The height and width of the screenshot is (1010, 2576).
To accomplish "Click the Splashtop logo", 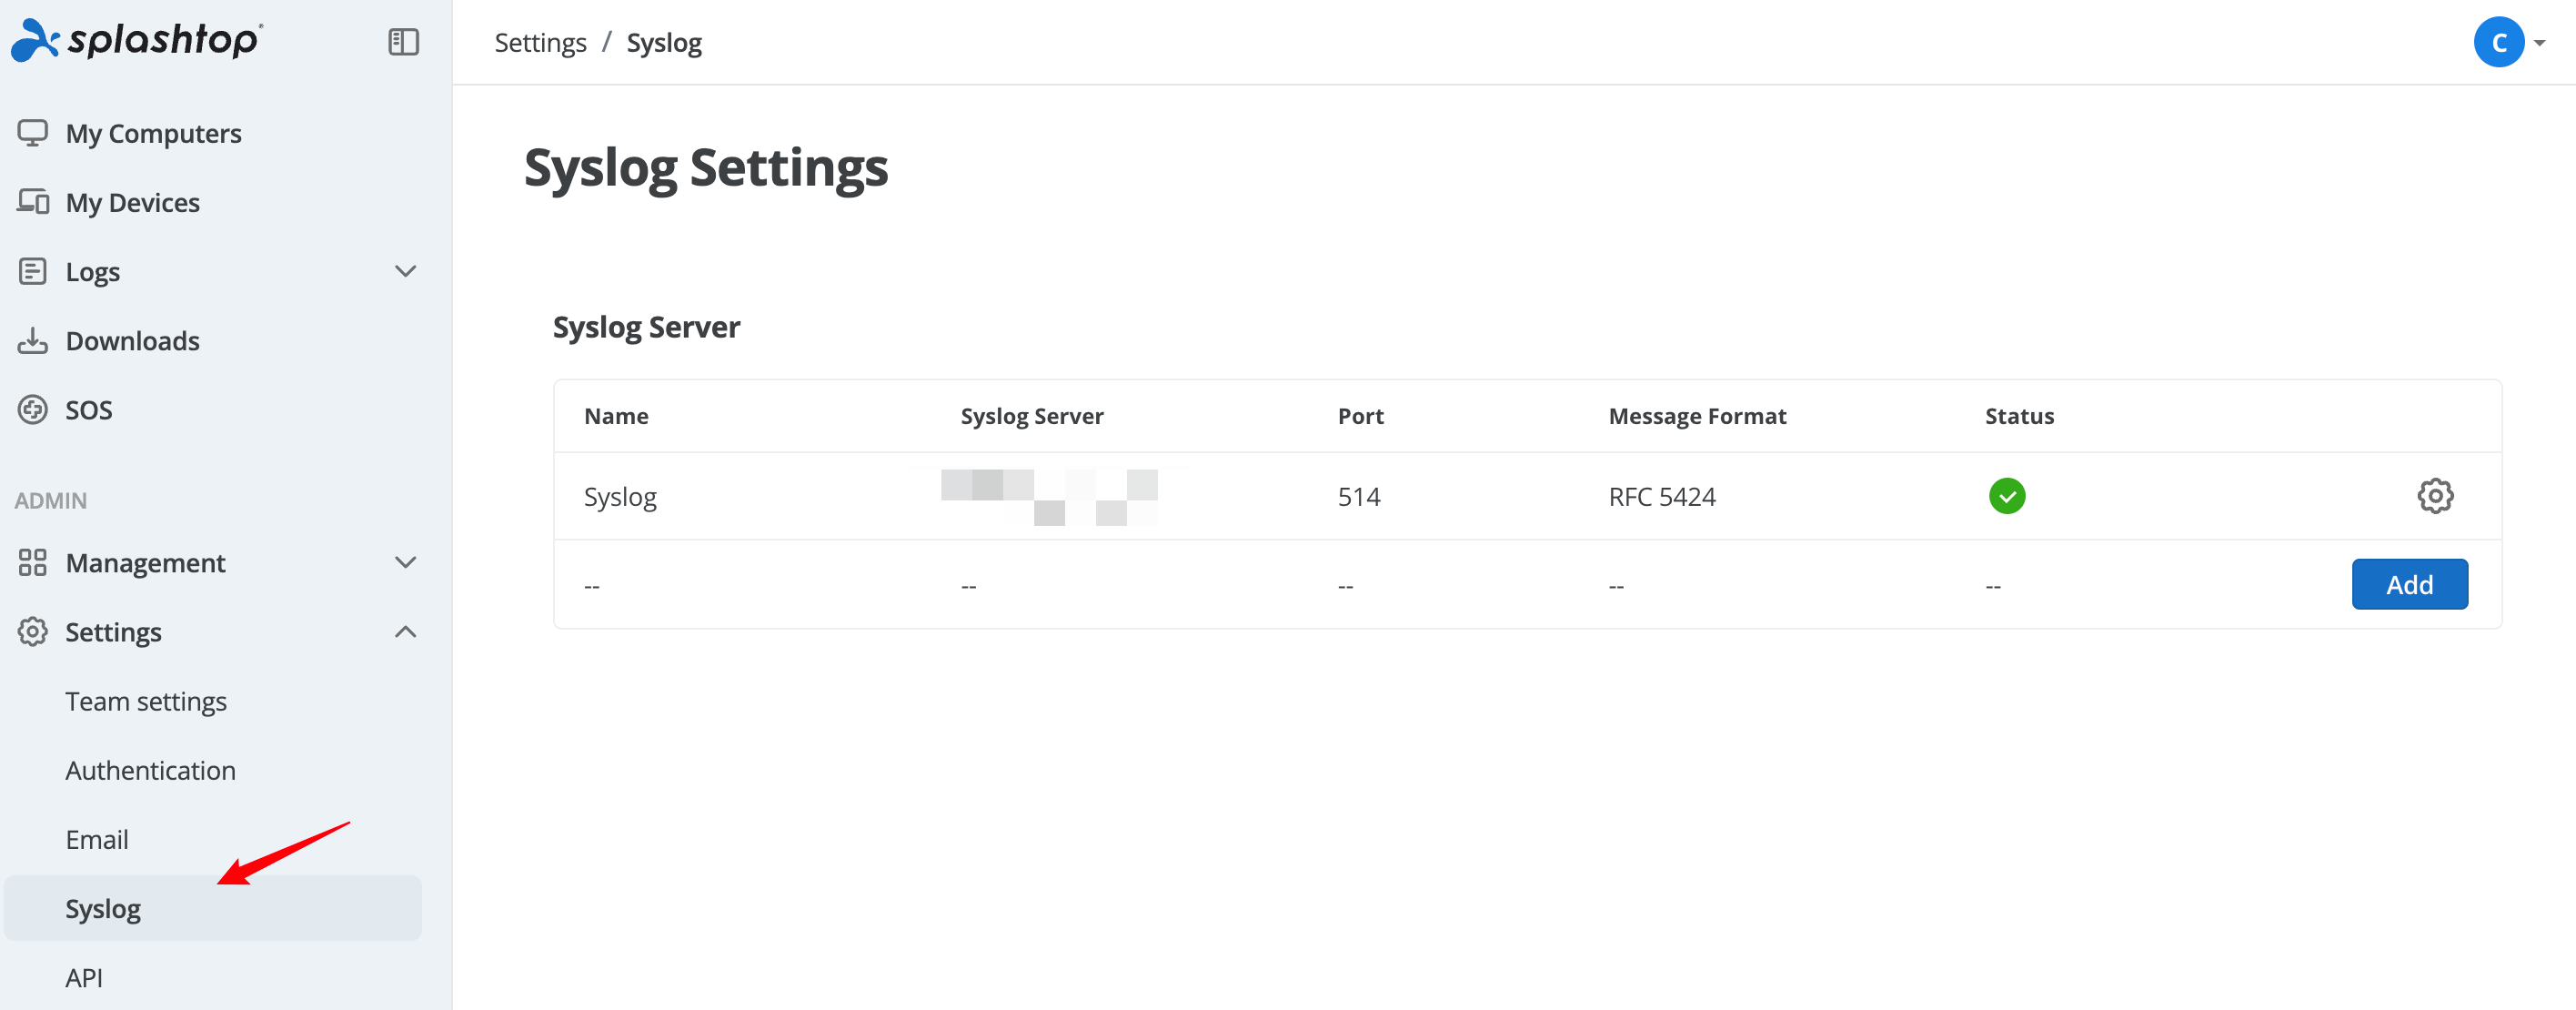I will [137, 40].
